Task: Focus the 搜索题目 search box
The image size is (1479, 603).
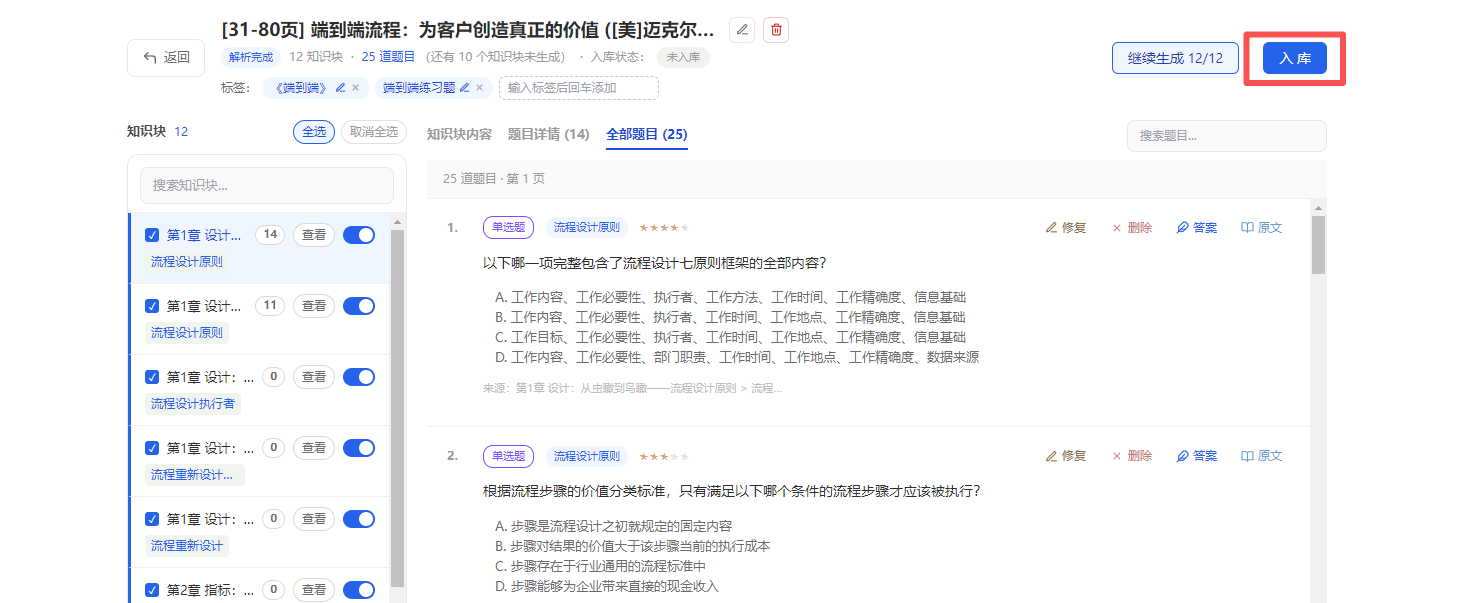Action: pos(1227,136)
